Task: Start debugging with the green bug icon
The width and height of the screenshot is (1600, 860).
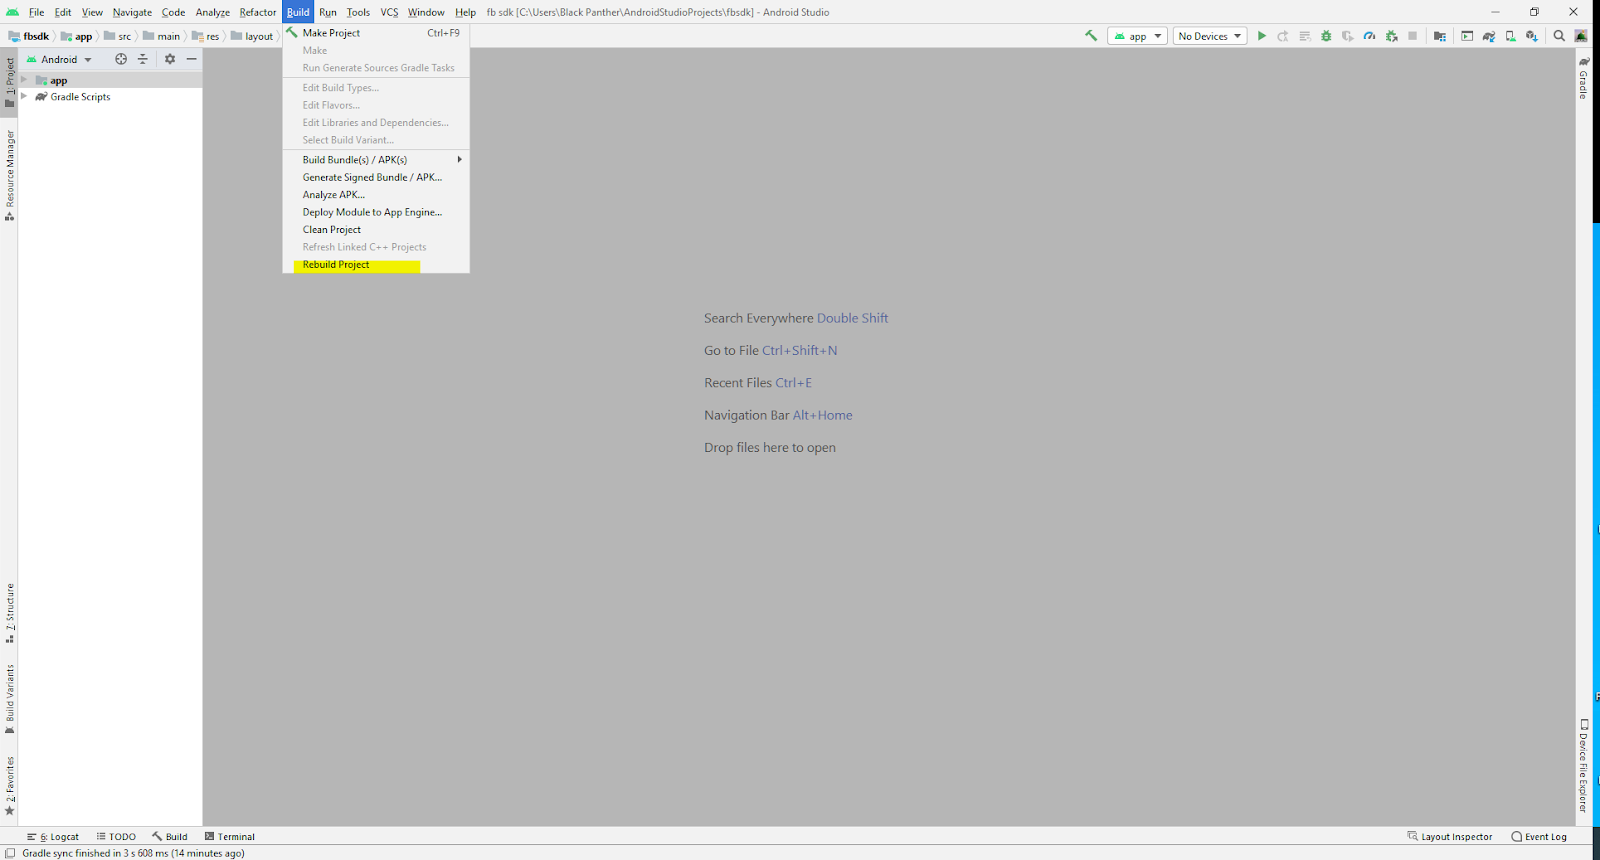Action: tap(1326, 36)
